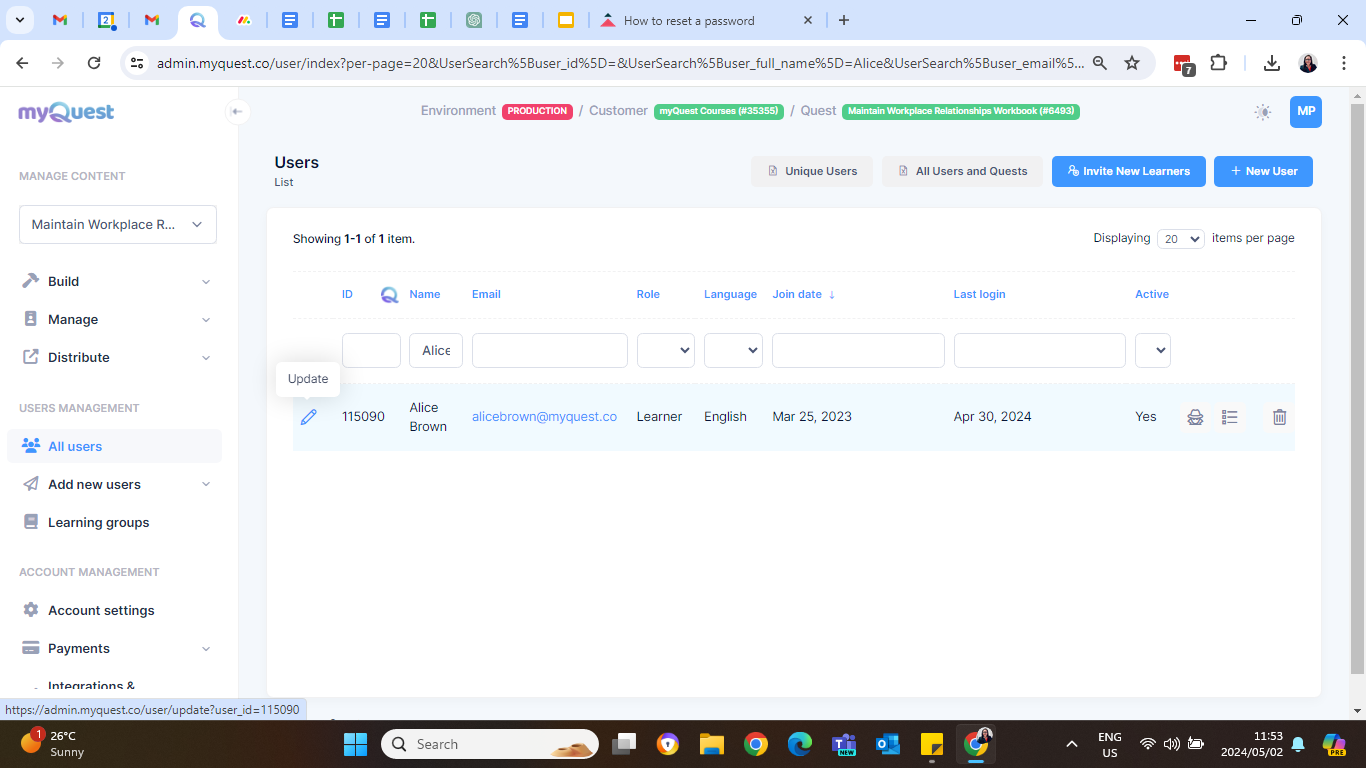Viewport: 1366px width, 768px height.
Task: Toggle light/dark theme sun icon
Action: 1263,112
